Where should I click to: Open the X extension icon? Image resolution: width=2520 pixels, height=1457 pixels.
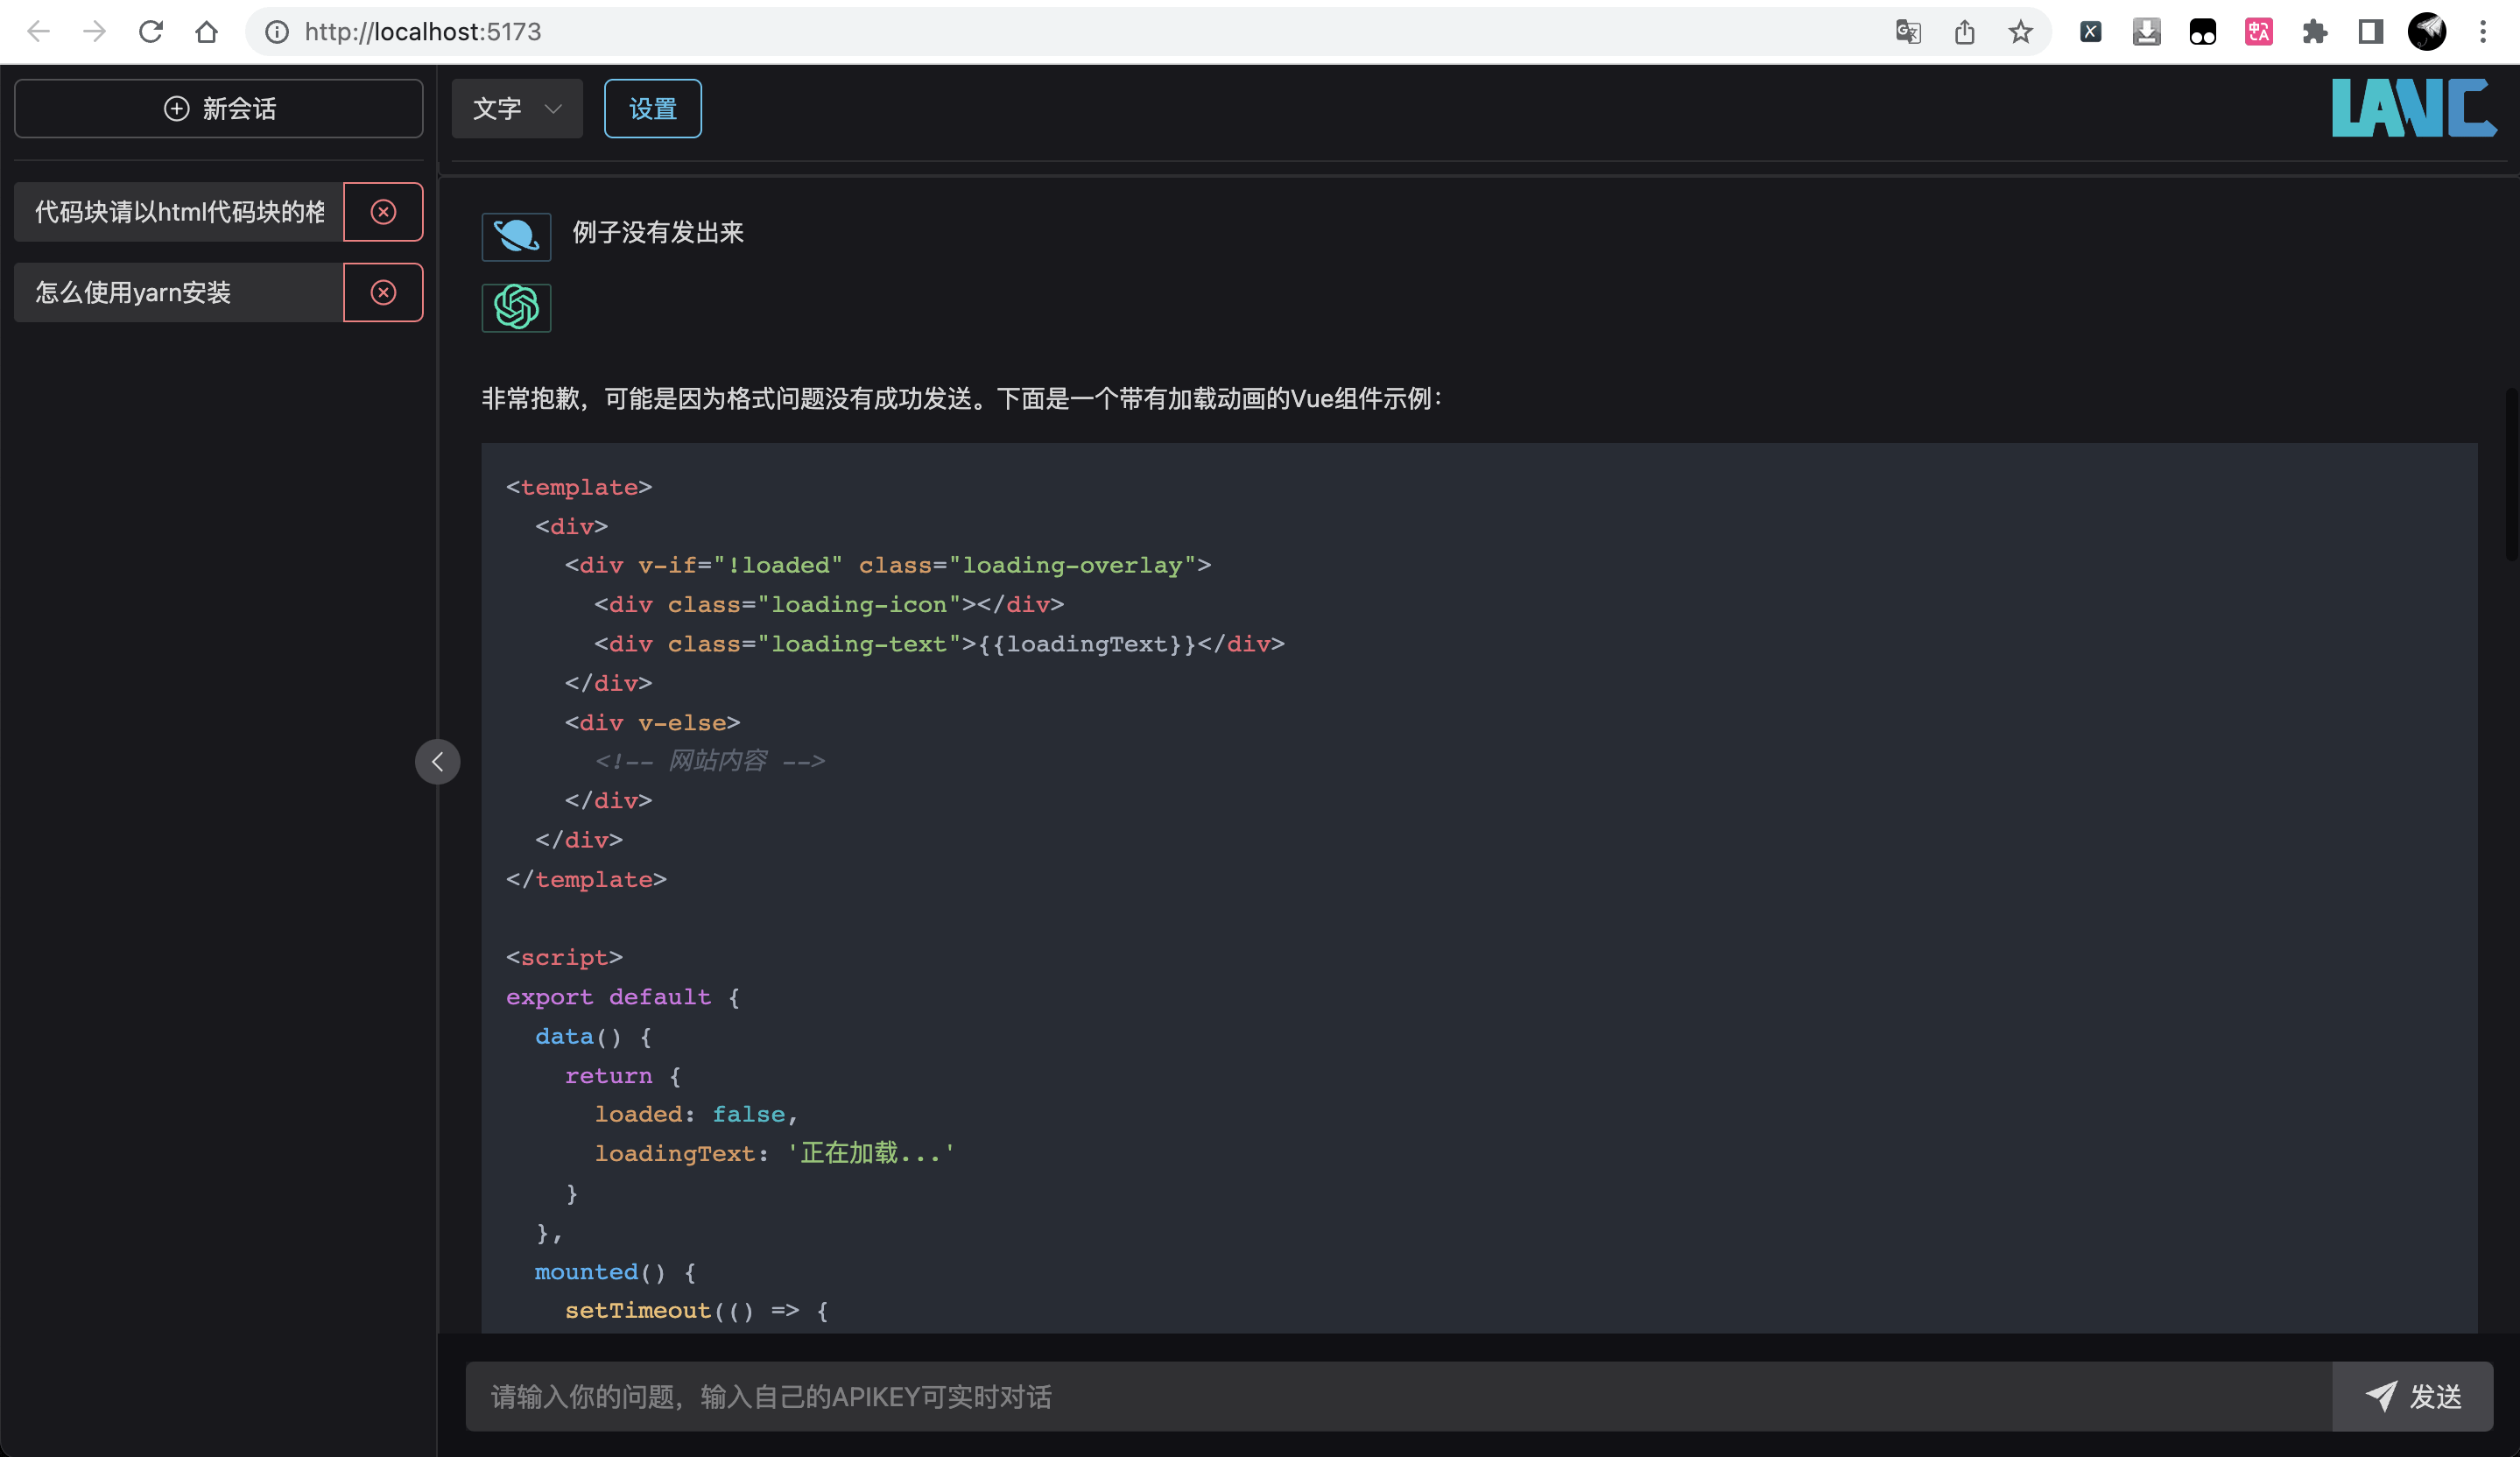(2090, 32)
